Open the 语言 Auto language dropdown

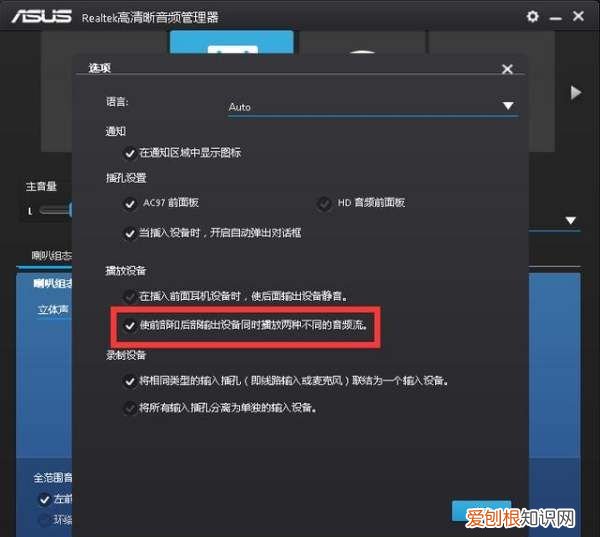[373, 107]
